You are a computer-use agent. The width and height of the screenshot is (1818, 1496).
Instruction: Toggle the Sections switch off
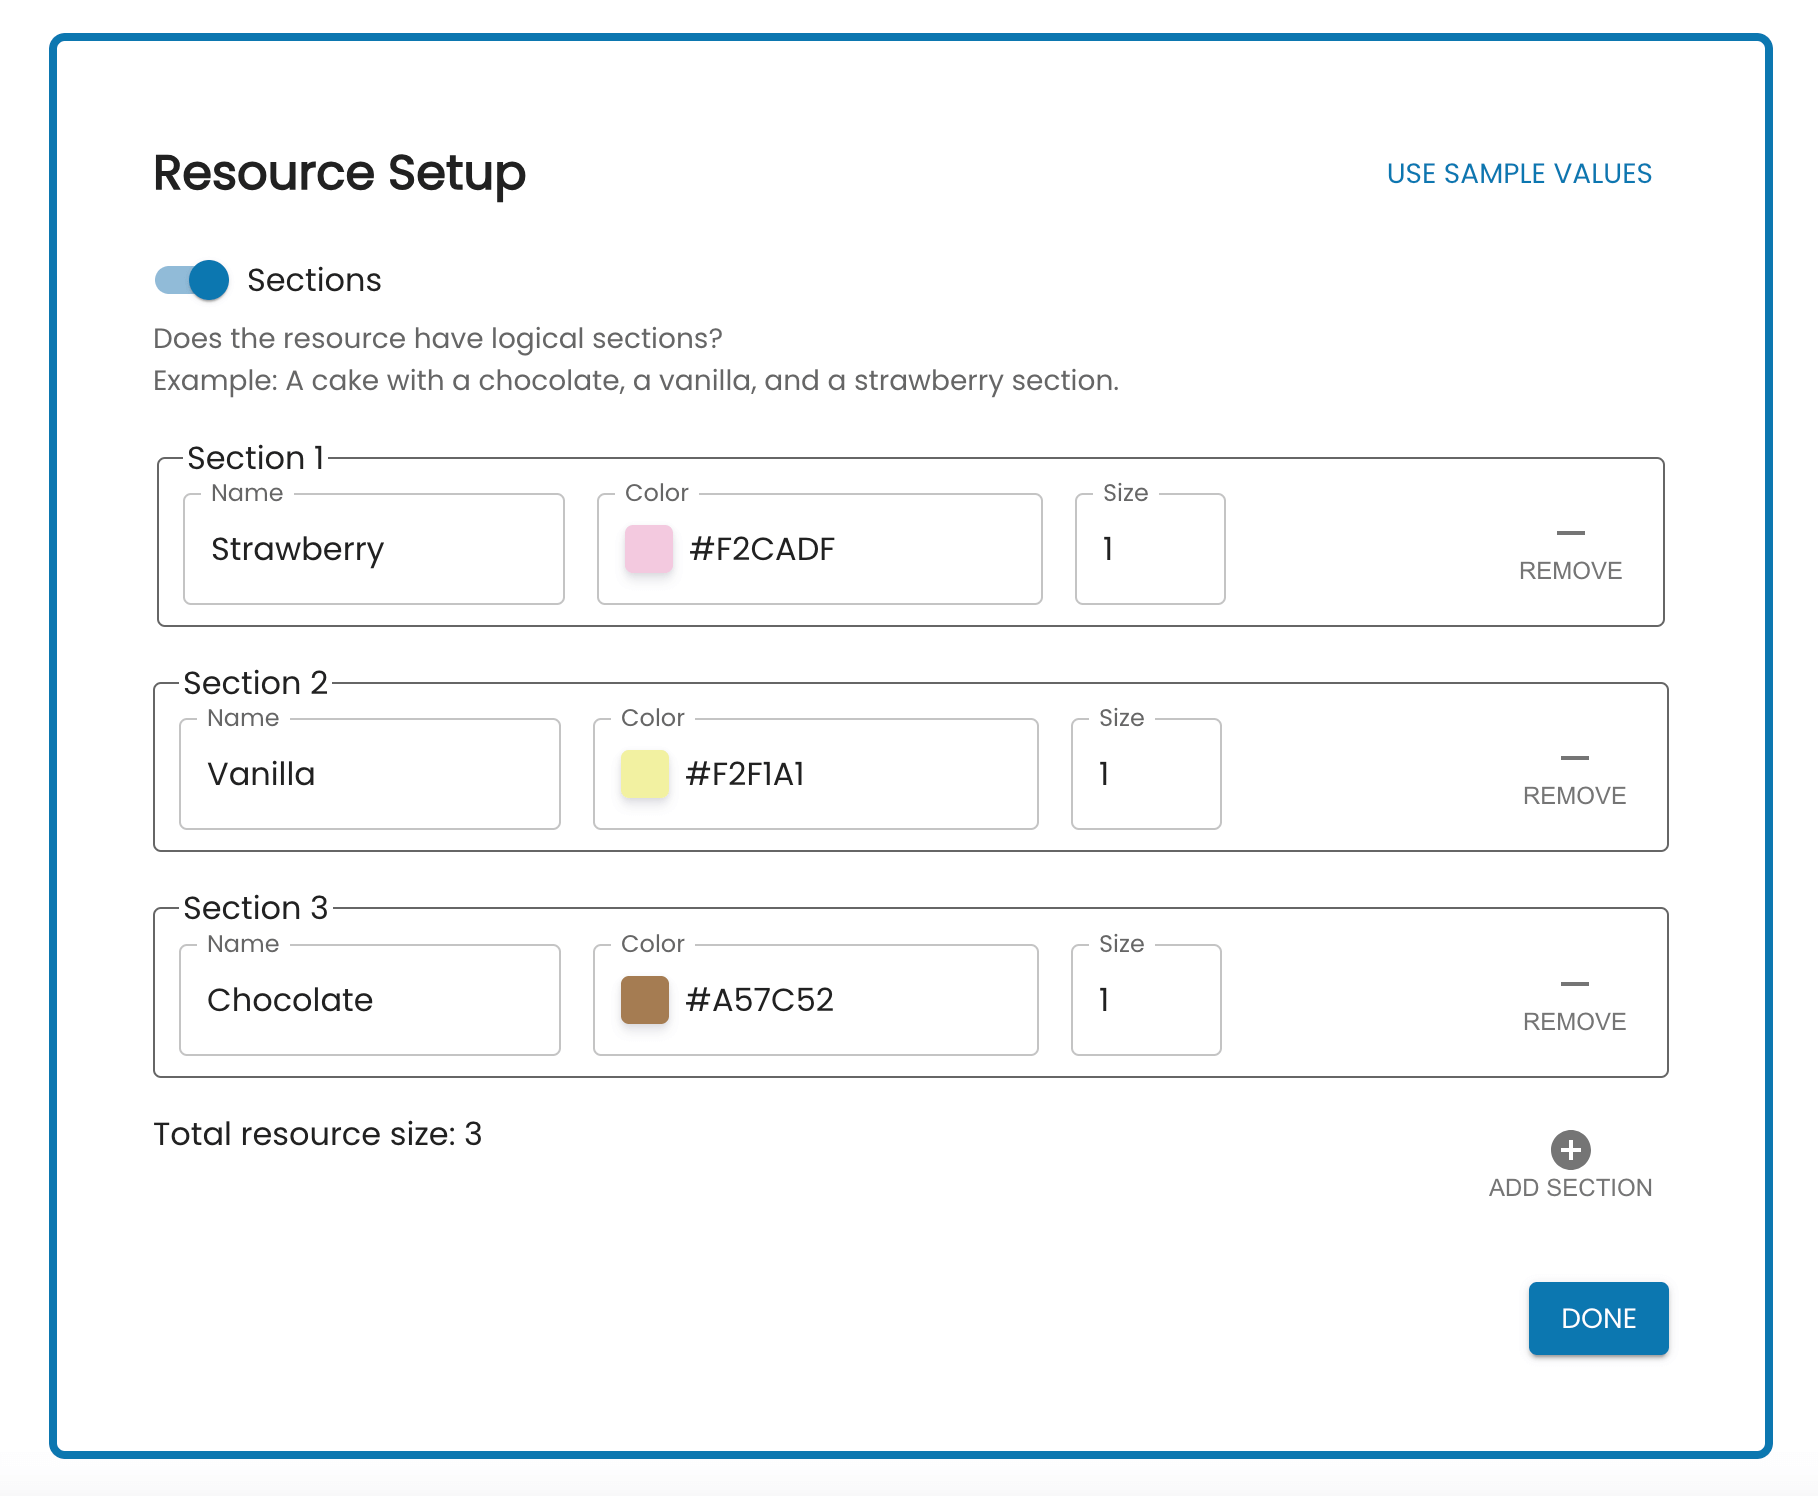[192, 280]
